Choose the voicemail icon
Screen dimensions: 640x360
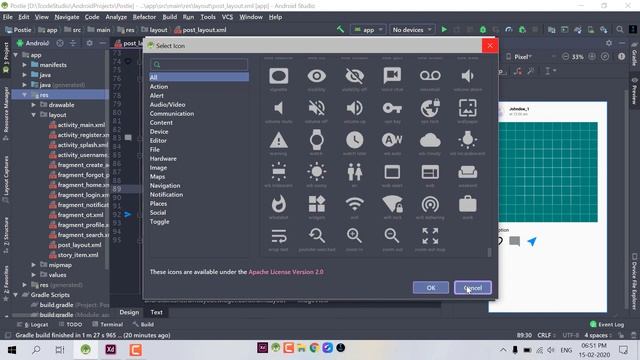point(430,76)
